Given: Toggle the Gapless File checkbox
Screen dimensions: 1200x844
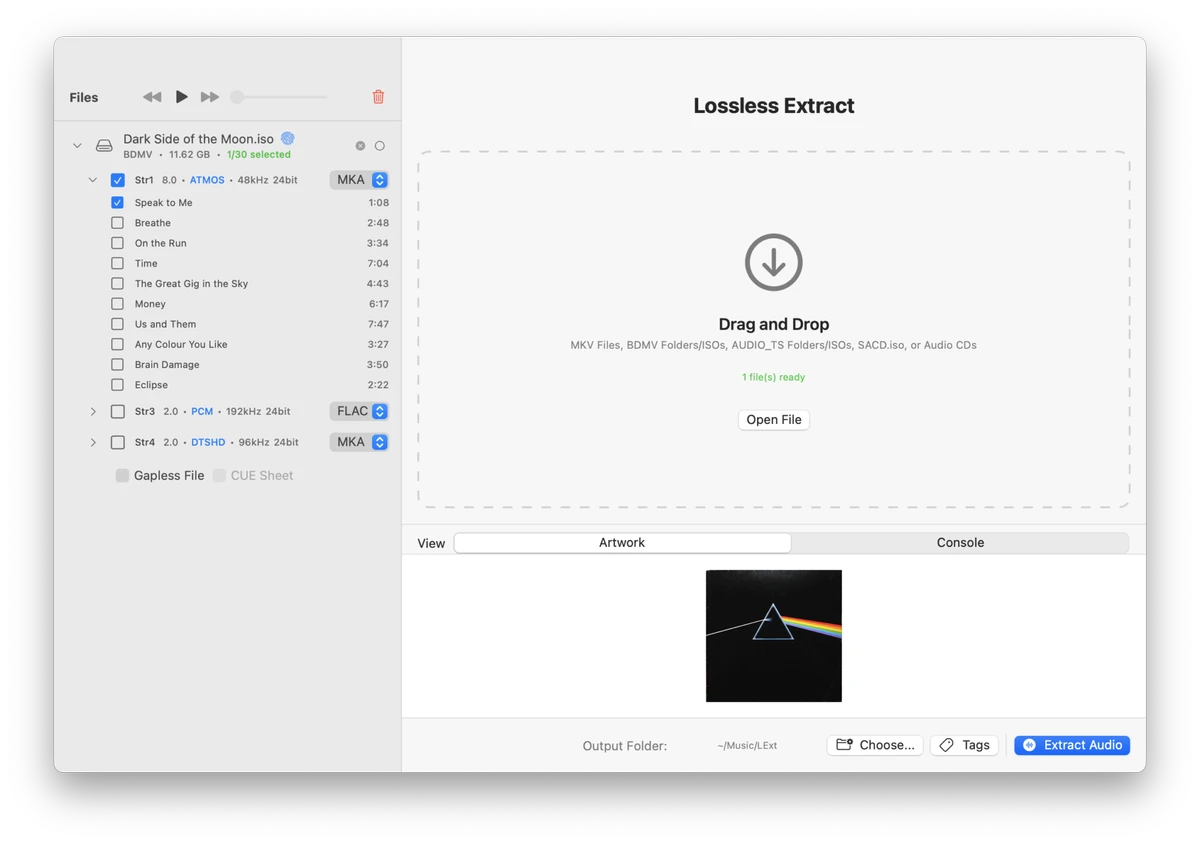Looking at the screenshot, I should (x=122, y=476).
